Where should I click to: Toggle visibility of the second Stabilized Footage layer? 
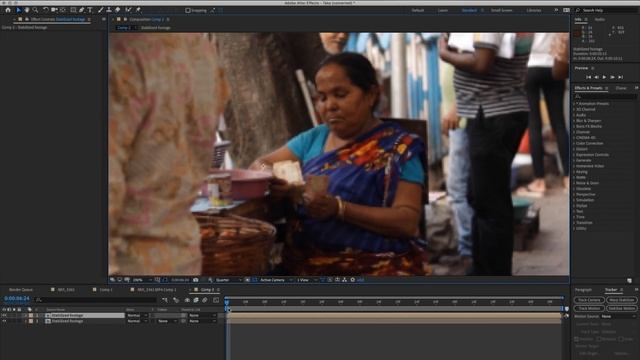click(x=4, y=321)
